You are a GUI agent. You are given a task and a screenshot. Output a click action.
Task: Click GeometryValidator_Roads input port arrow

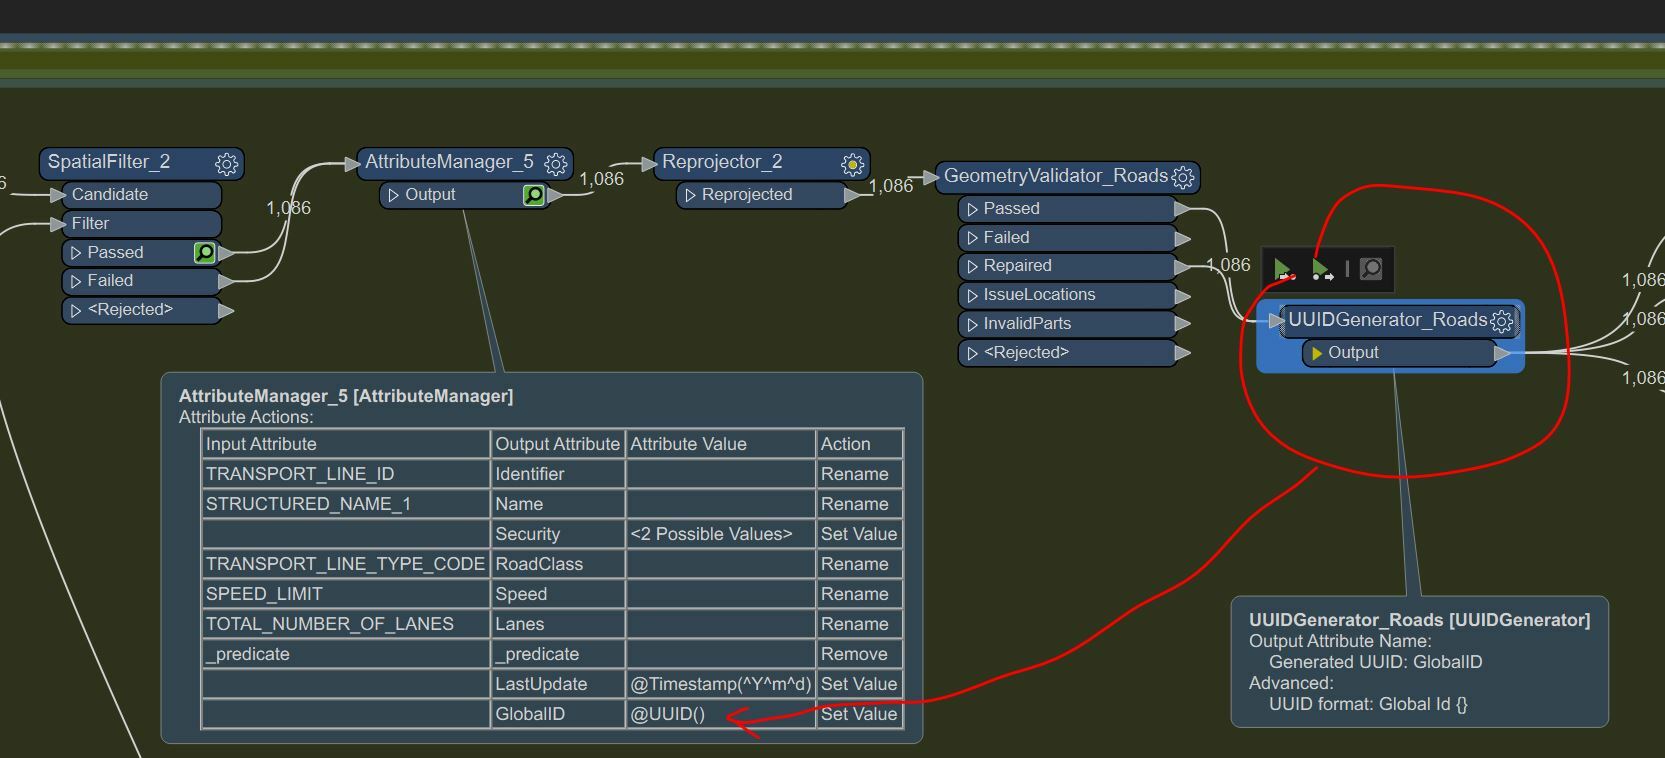click(930, 178)
